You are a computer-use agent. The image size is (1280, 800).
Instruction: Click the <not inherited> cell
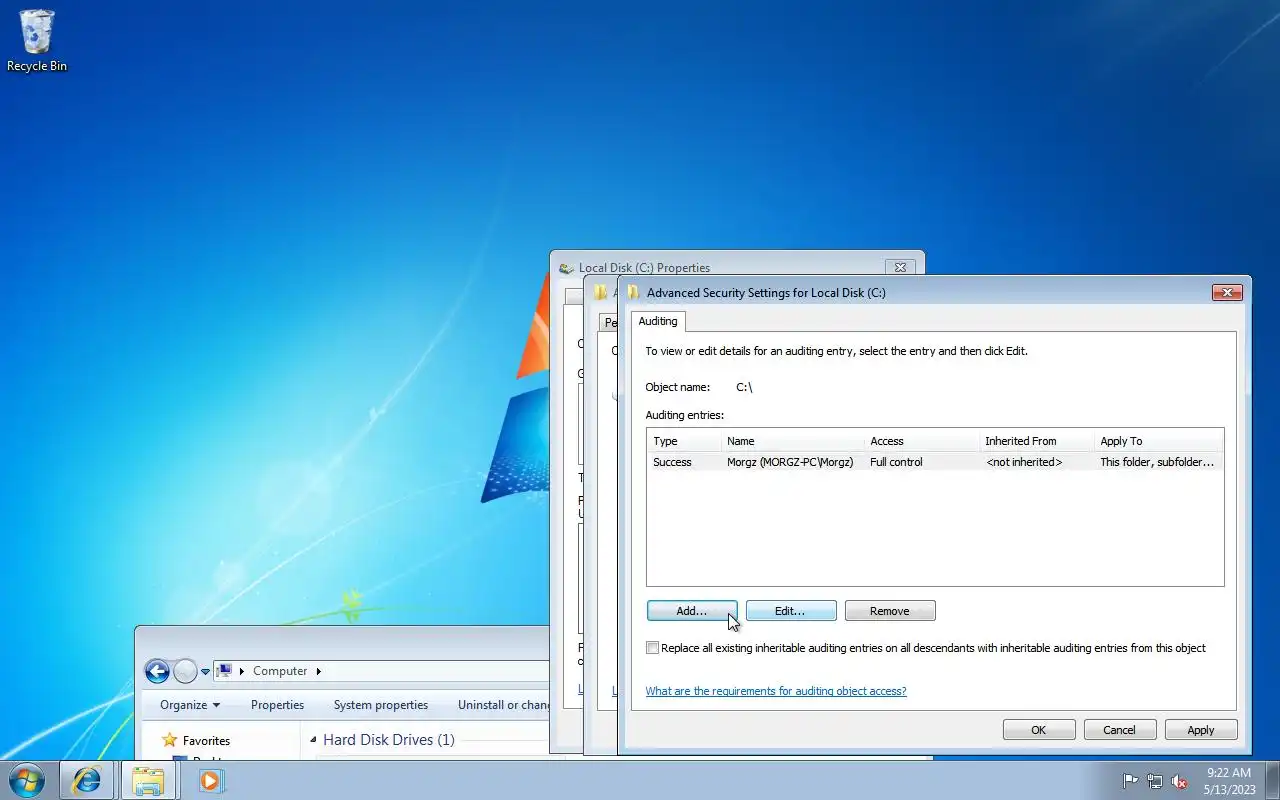click(1024, 462)
